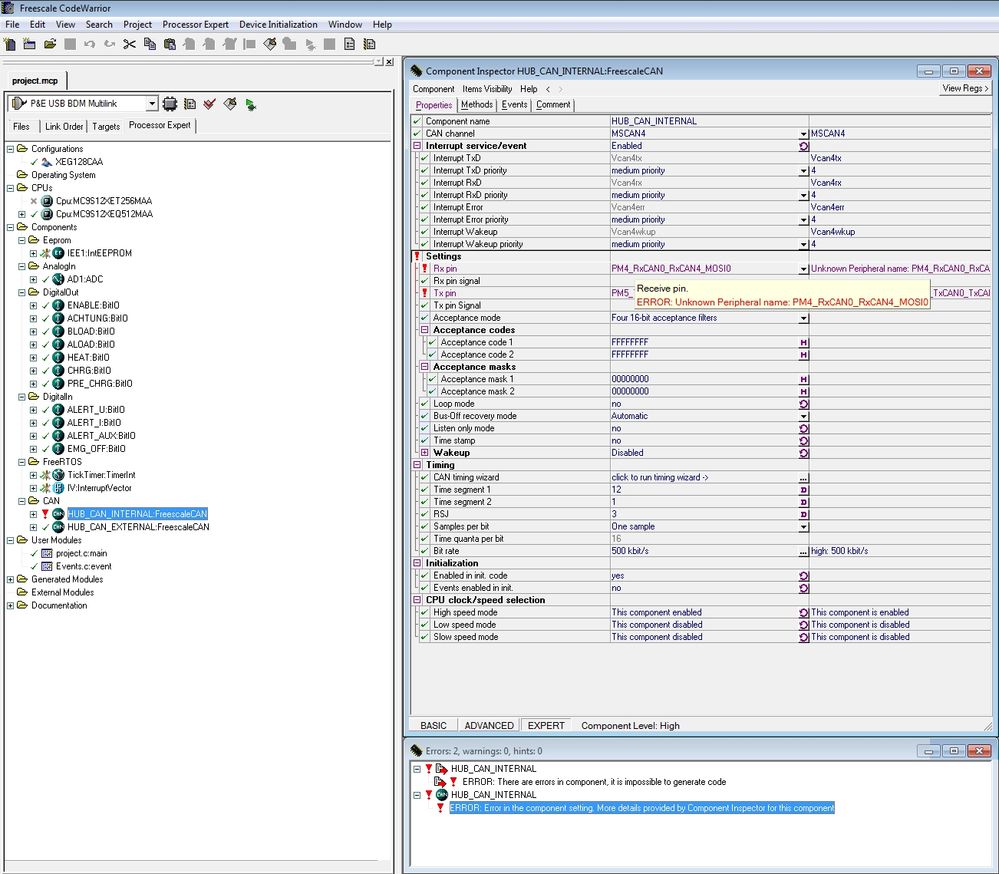Toggle checkmark beside HUB_CAN_EXTERNAL:FreescaleCAN
Screen dimensions: 999x874
pos(46,527)
